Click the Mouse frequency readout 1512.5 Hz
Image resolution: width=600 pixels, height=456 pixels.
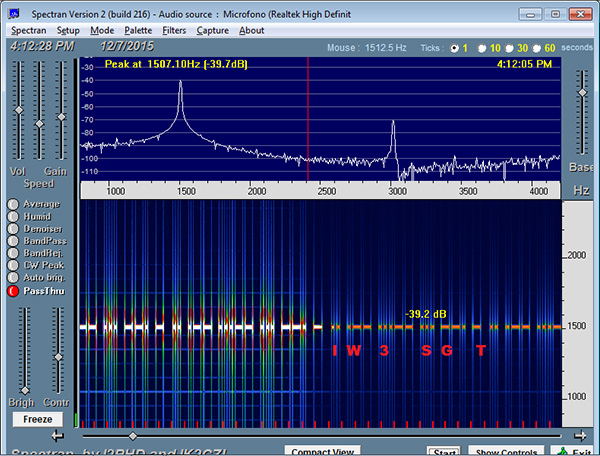(367, 48)
